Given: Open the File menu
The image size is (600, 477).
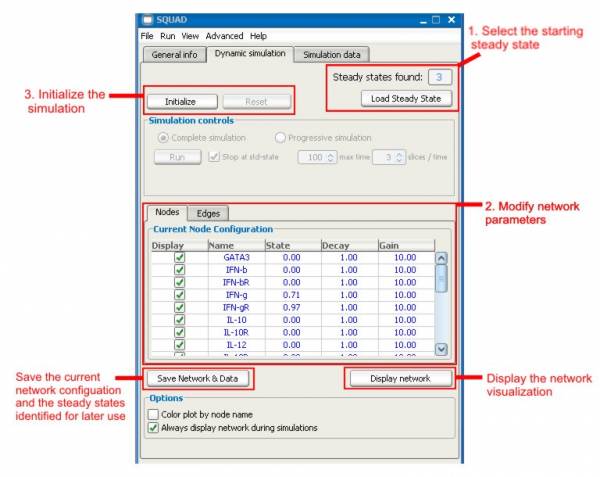Looking at the screenshot, I should tap(147, 36).
